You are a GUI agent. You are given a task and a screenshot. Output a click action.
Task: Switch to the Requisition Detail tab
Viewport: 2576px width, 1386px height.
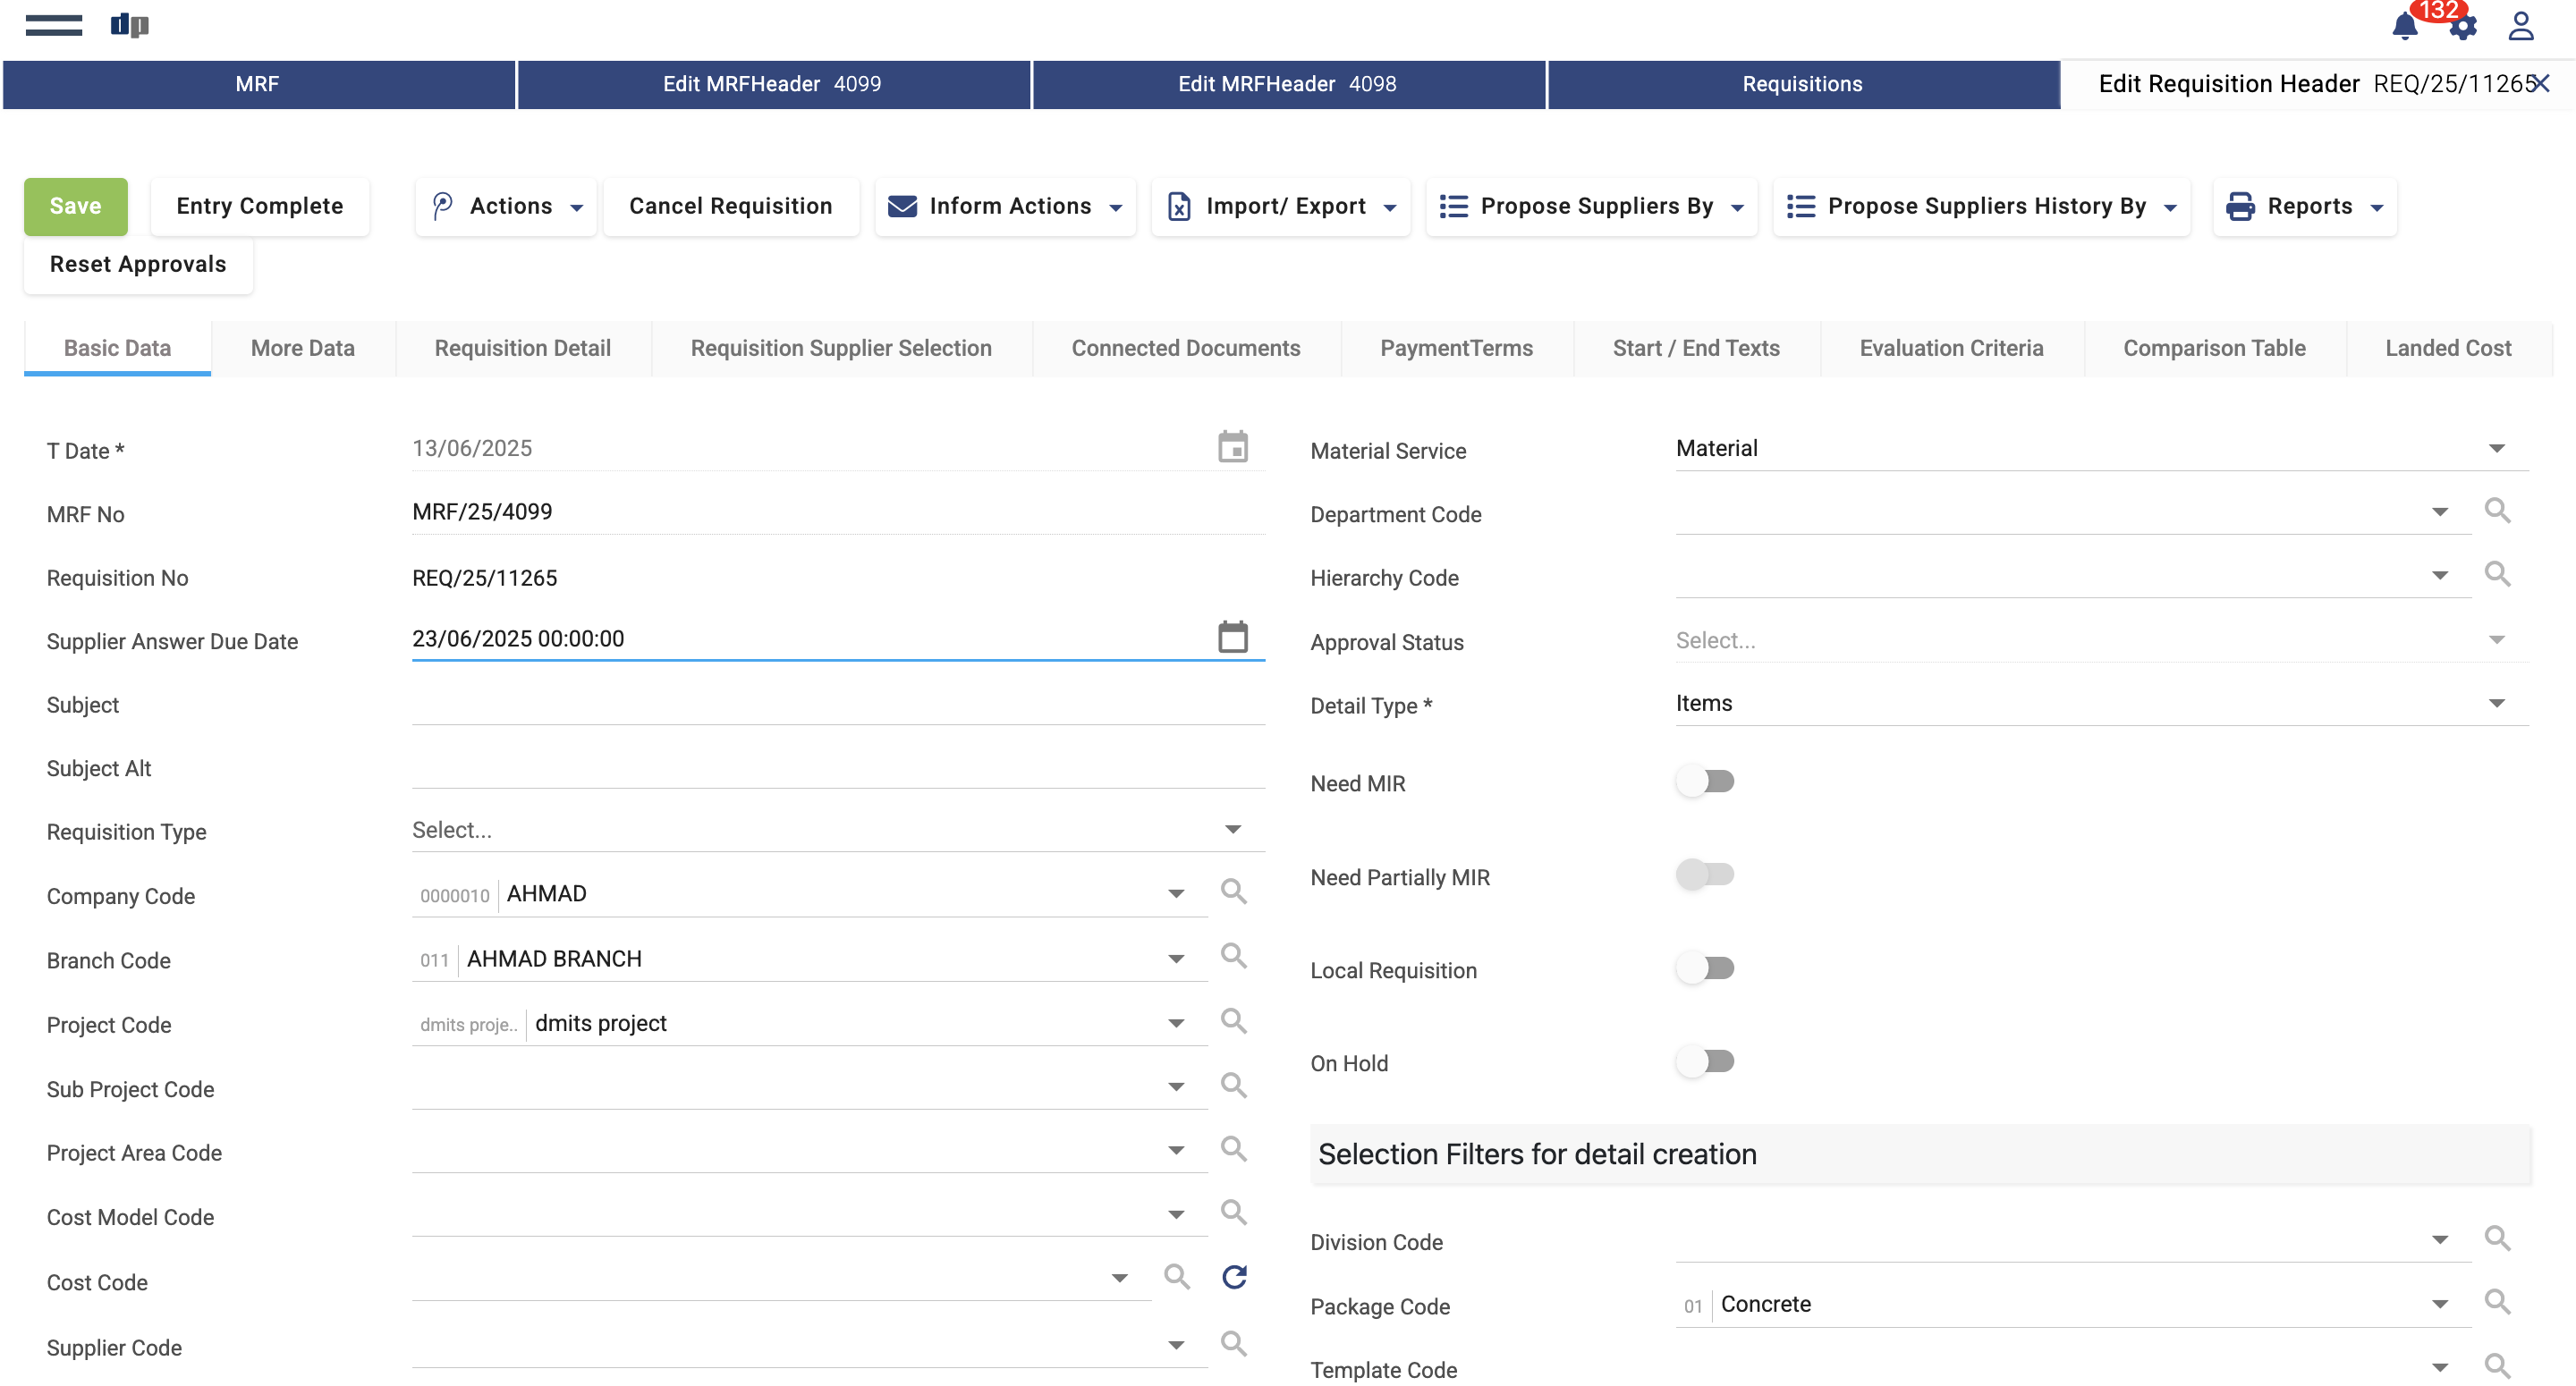[x=522, y=348]
